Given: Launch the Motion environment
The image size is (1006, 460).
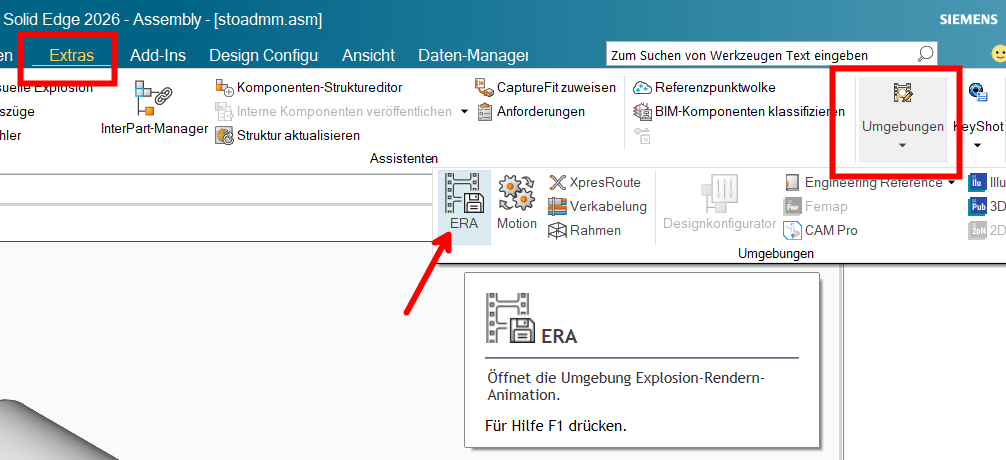Looking at the screenshot, I should pos(516,202).
